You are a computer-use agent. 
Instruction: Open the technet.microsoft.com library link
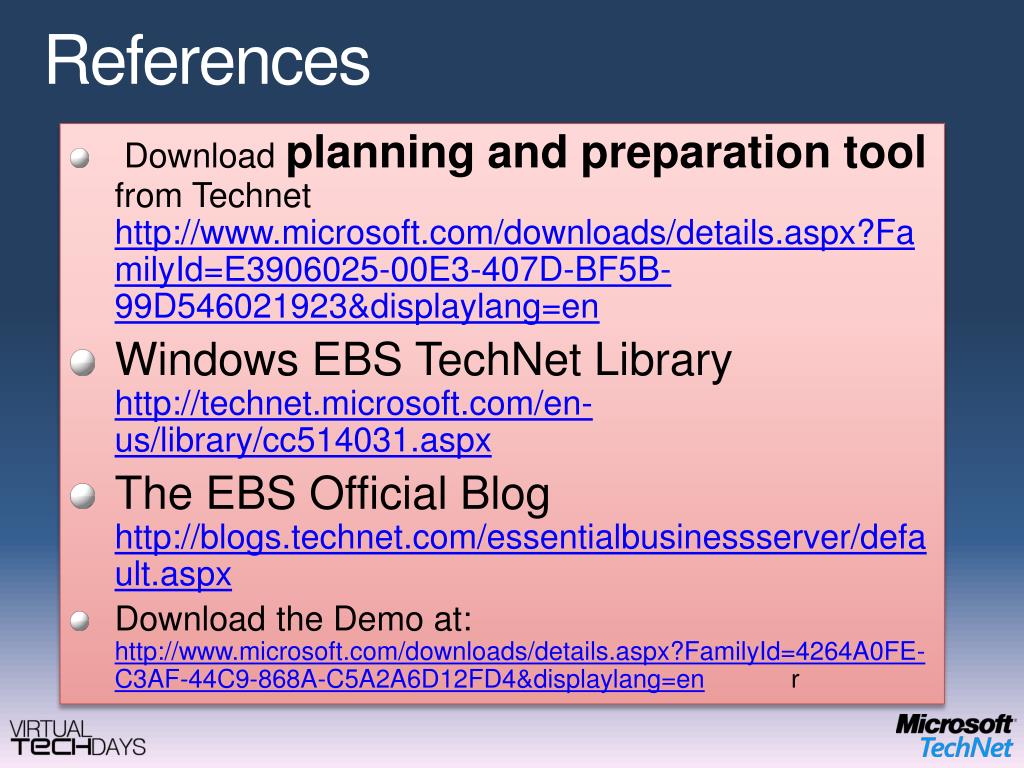pyautogui.click(x=353, y=421)
